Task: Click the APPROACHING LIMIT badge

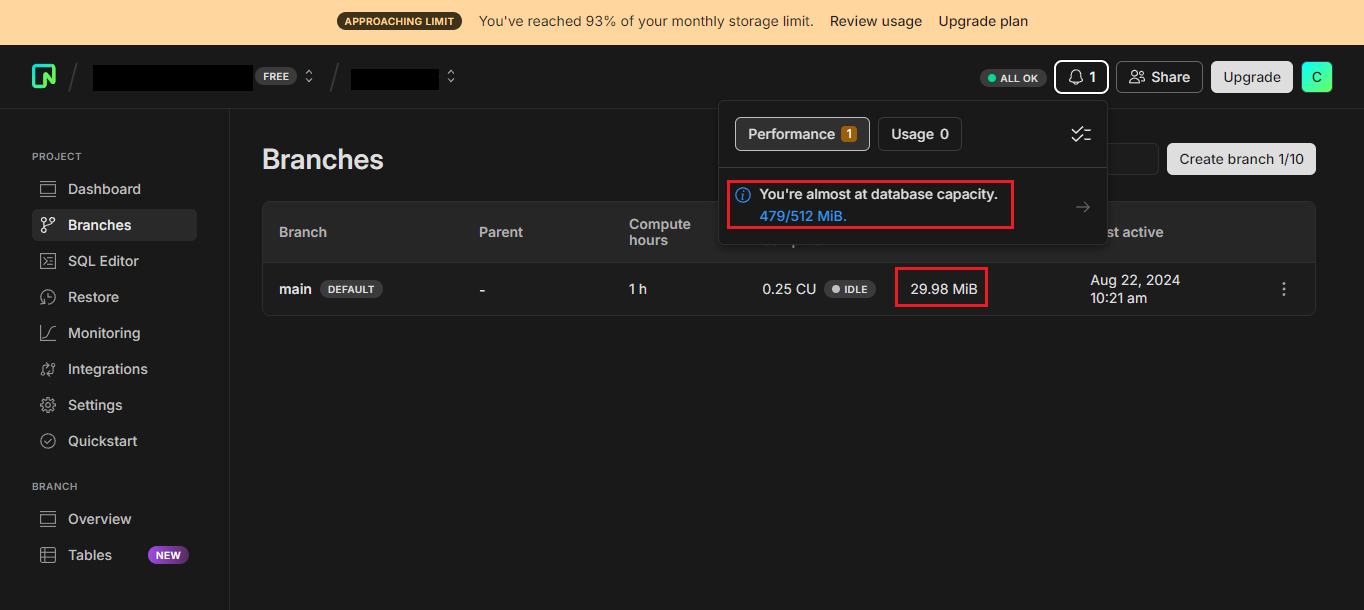Action: [399, 21]
